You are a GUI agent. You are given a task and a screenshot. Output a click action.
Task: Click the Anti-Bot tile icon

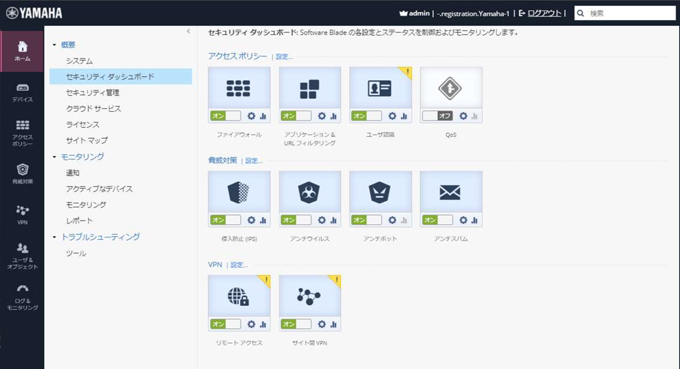pyautogui.click(x=380, y=192)
